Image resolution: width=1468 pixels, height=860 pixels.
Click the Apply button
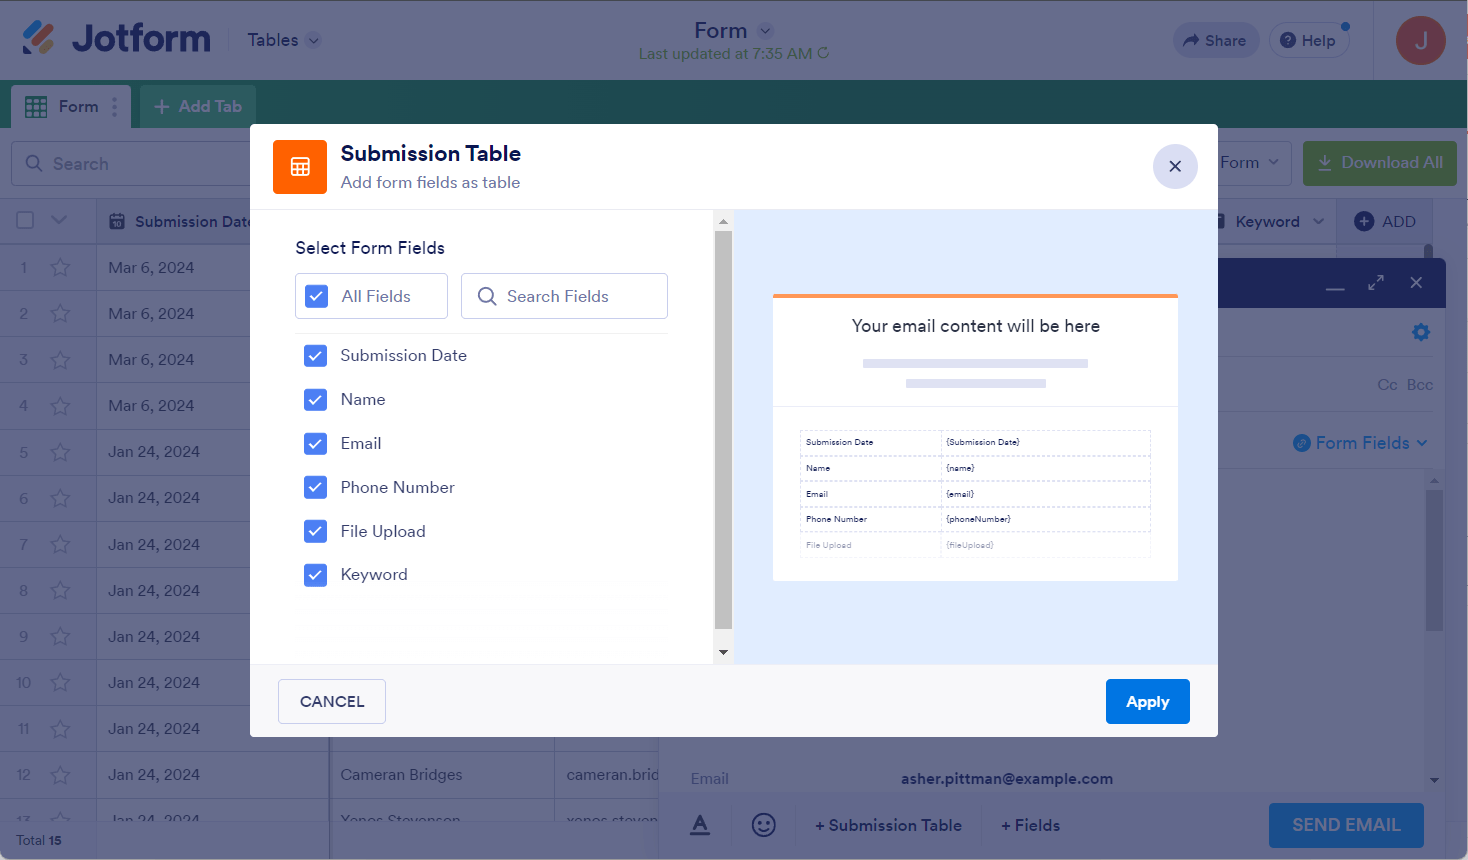[1147, 702]
